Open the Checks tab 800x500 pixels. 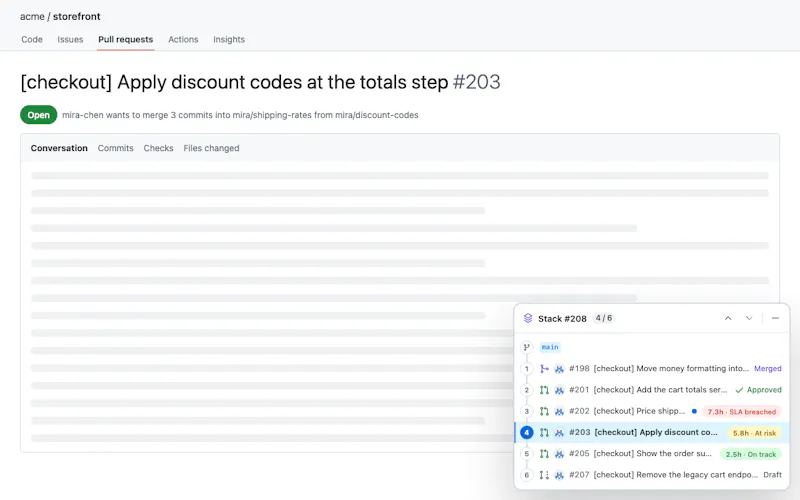(x=158, y=148)
